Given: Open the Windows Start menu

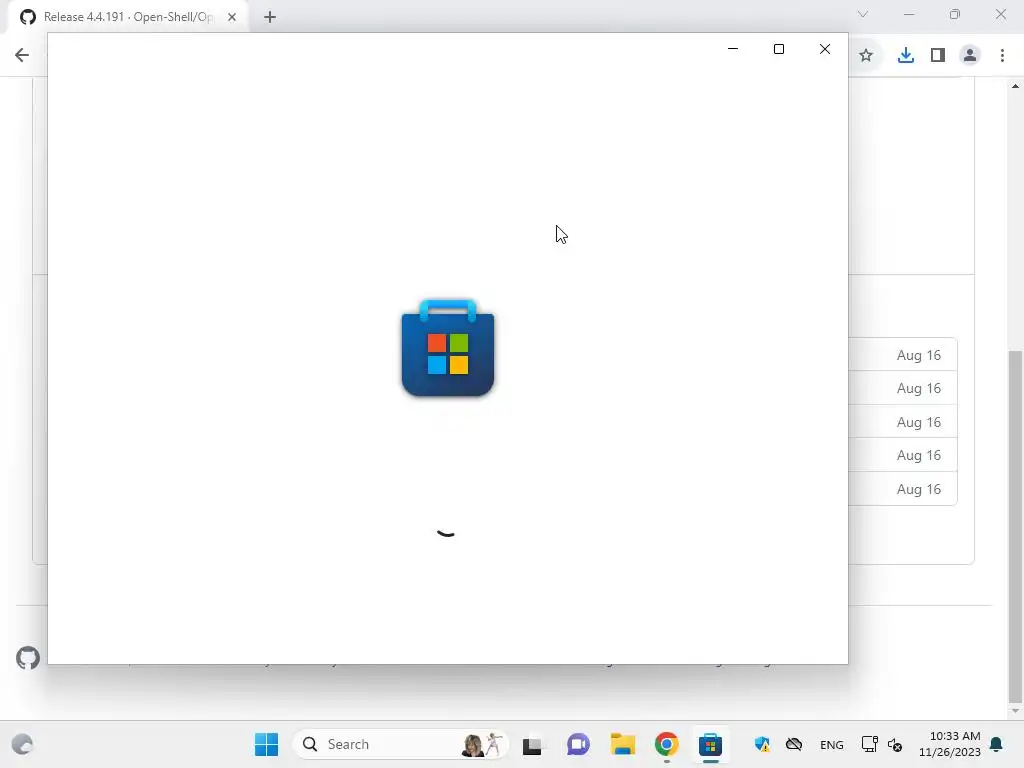Looking at the screenshot, I should click(x=266, y=744).
